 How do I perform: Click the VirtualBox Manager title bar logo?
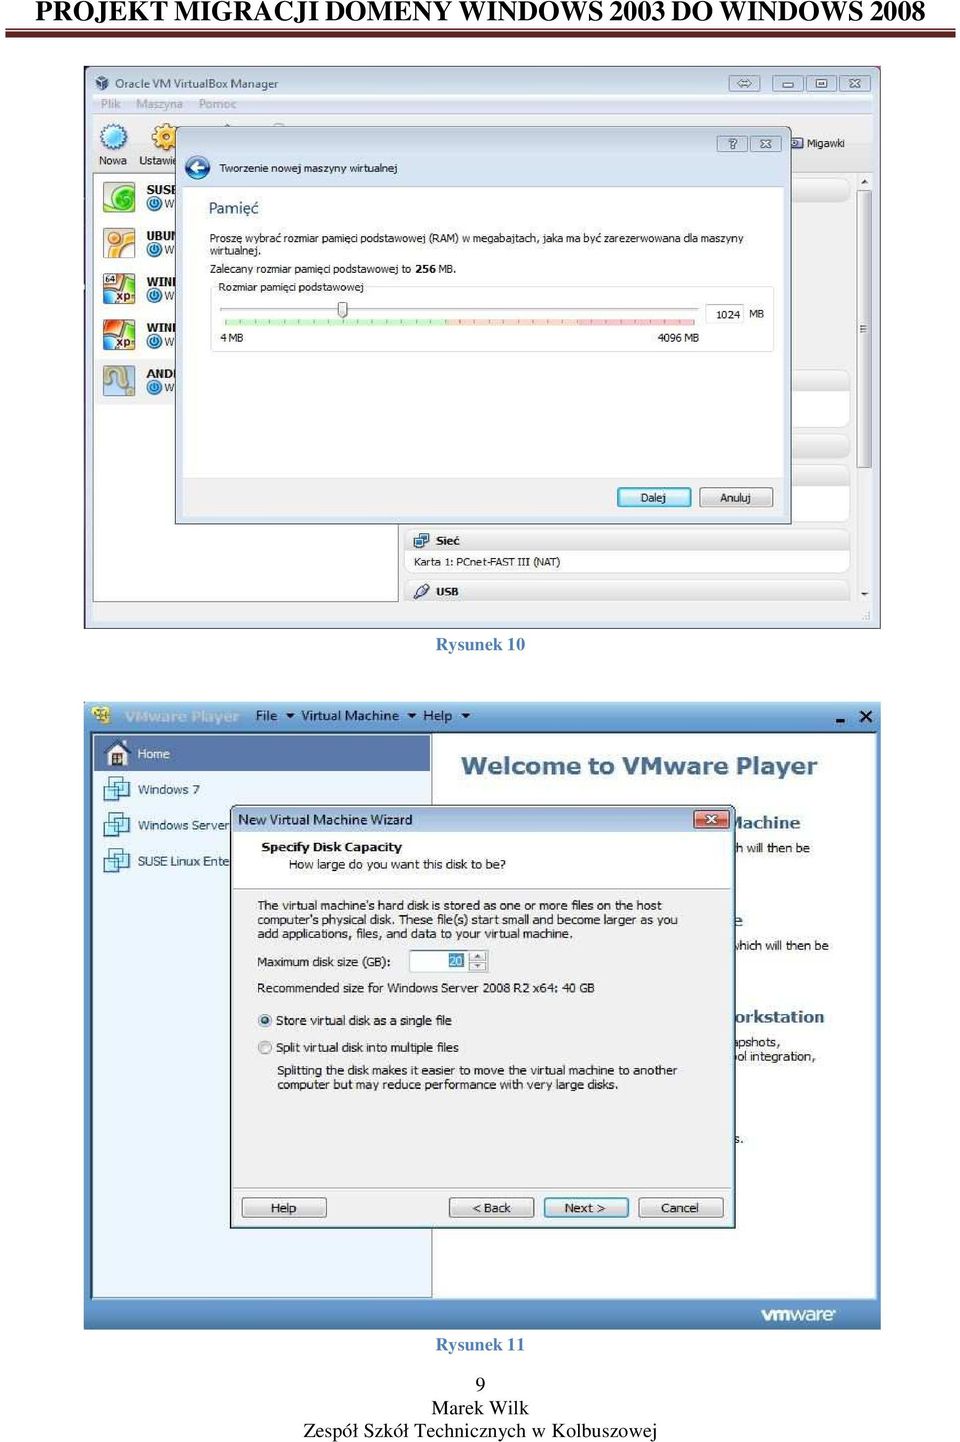point(102,83)
